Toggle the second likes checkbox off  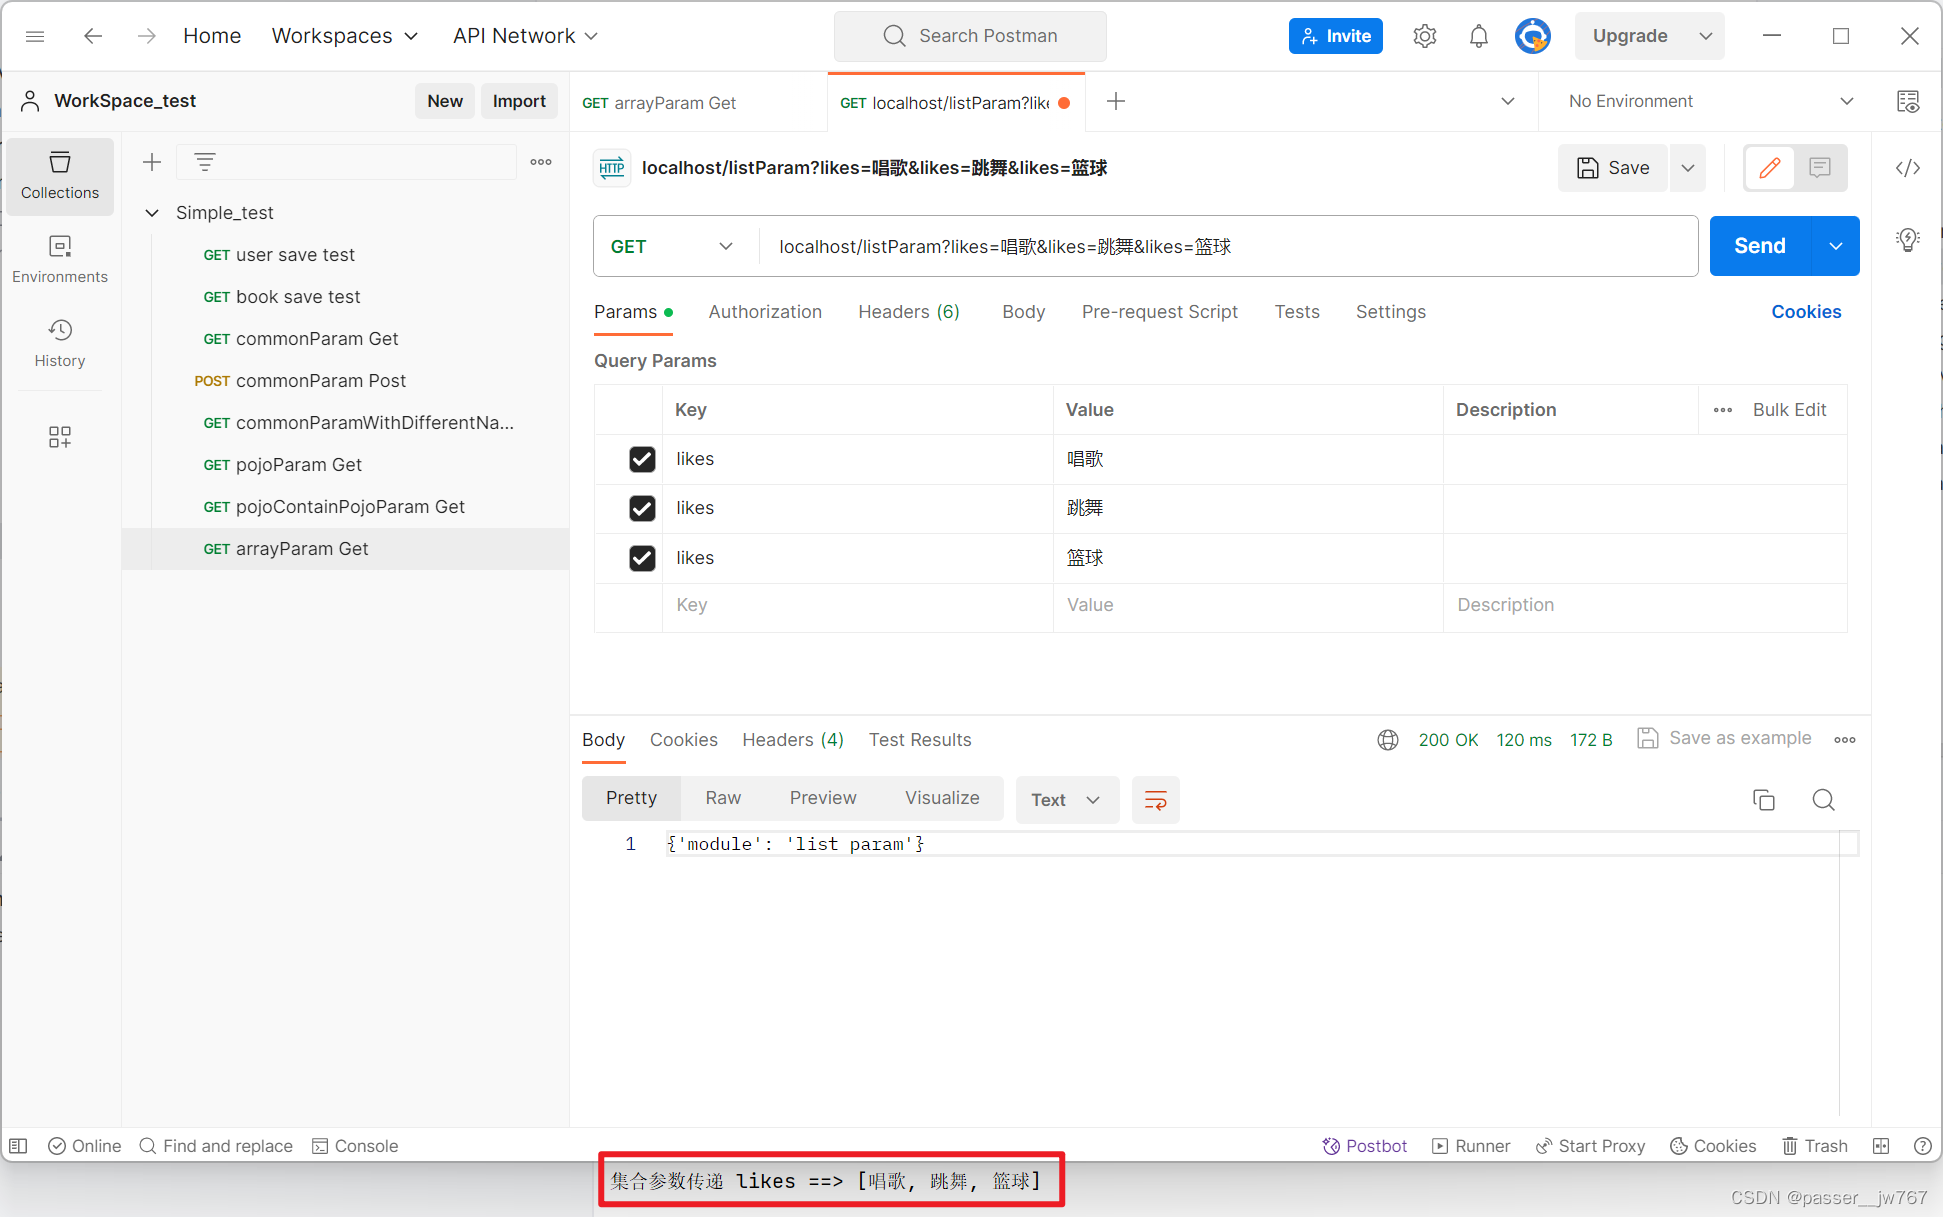click(641, 508)
